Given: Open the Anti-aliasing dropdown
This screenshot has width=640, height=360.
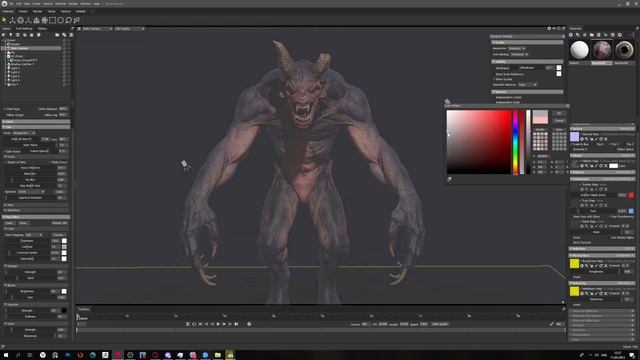Looking at the screenshot, I should coord(519,54).
